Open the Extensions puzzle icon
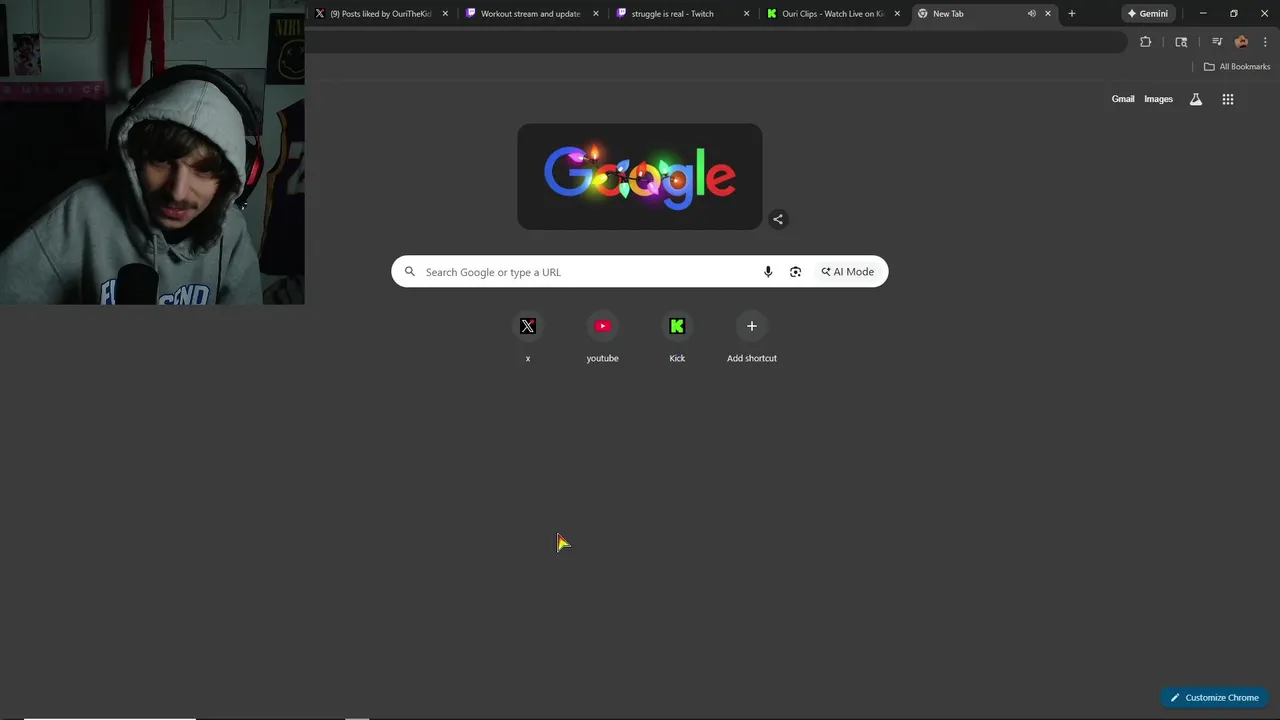 click(1146, 42)
